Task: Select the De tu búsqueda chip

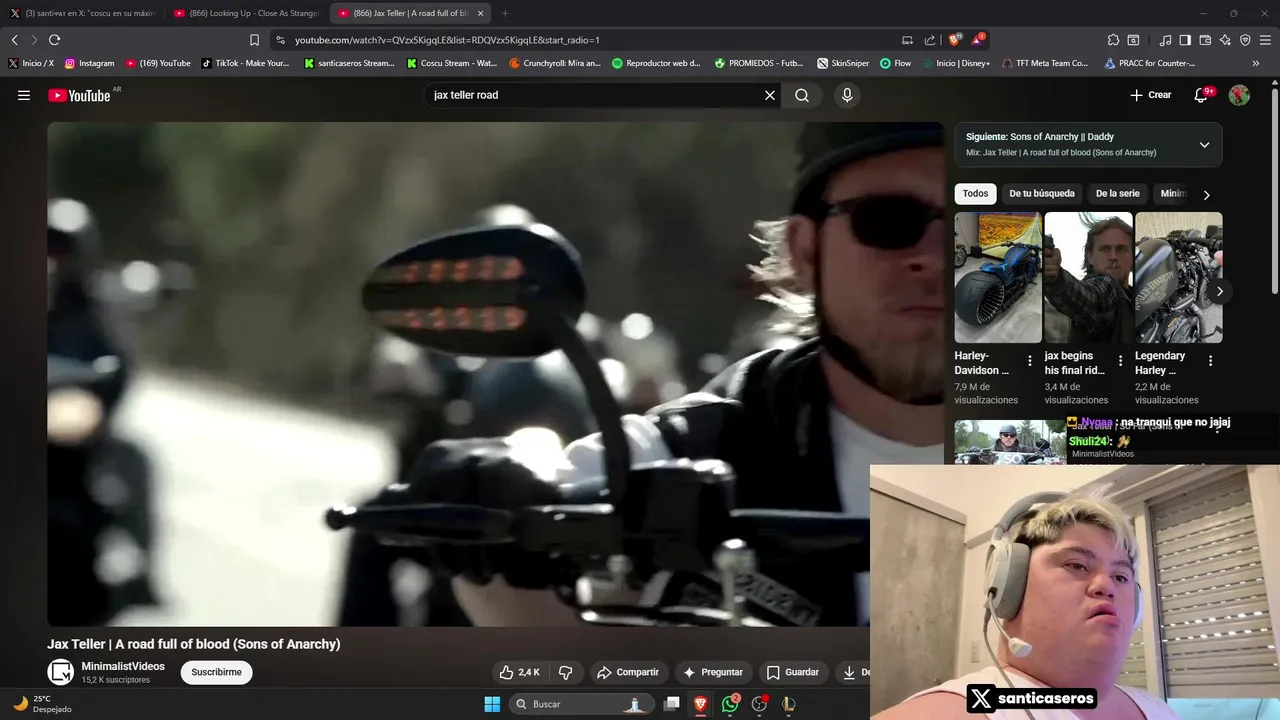Action: (1042, 194)
